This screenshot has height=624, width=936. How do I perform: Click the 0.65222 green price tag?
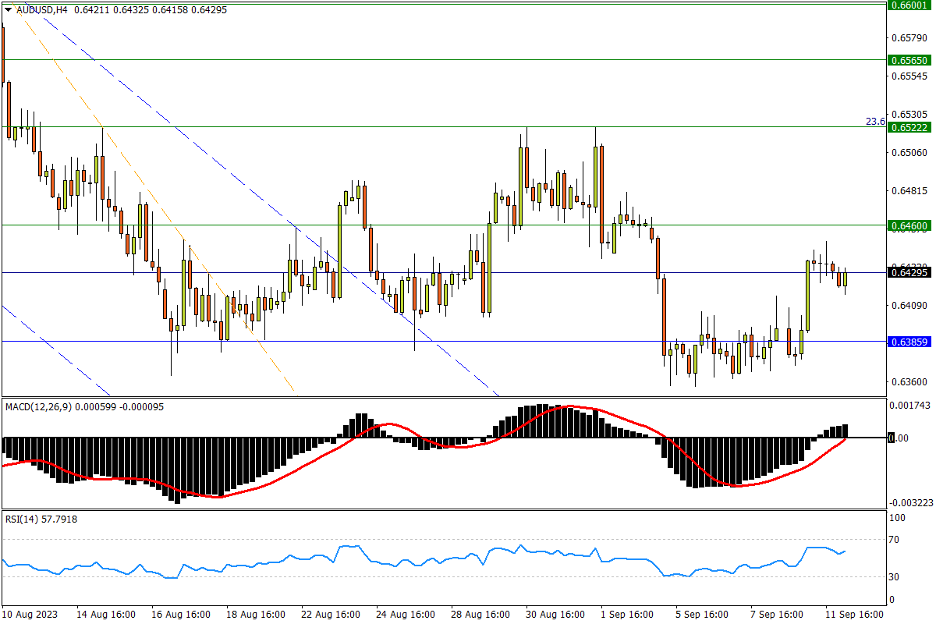tap(909, 127)
